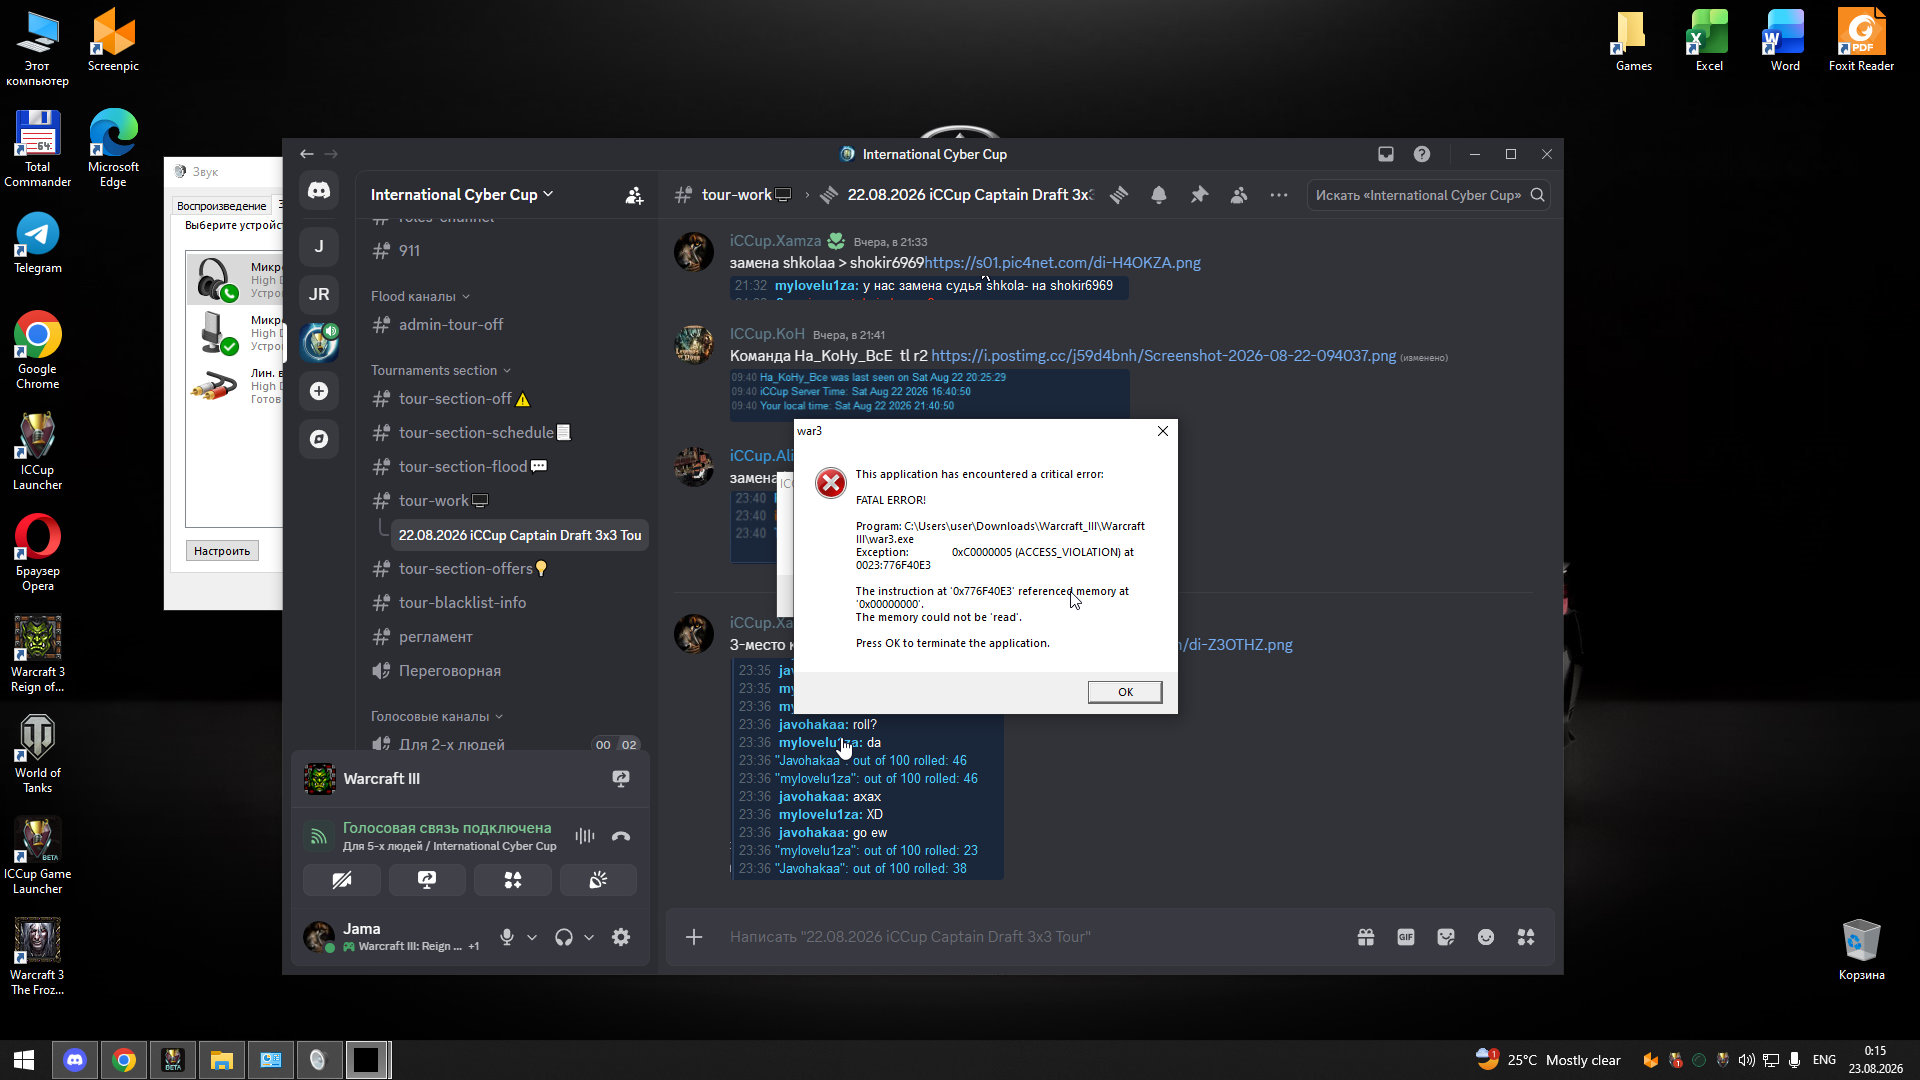Open the pinned messages icon
Image resolution: width=1920 pixels, height=1080 pixels.
click(1199, 195)
